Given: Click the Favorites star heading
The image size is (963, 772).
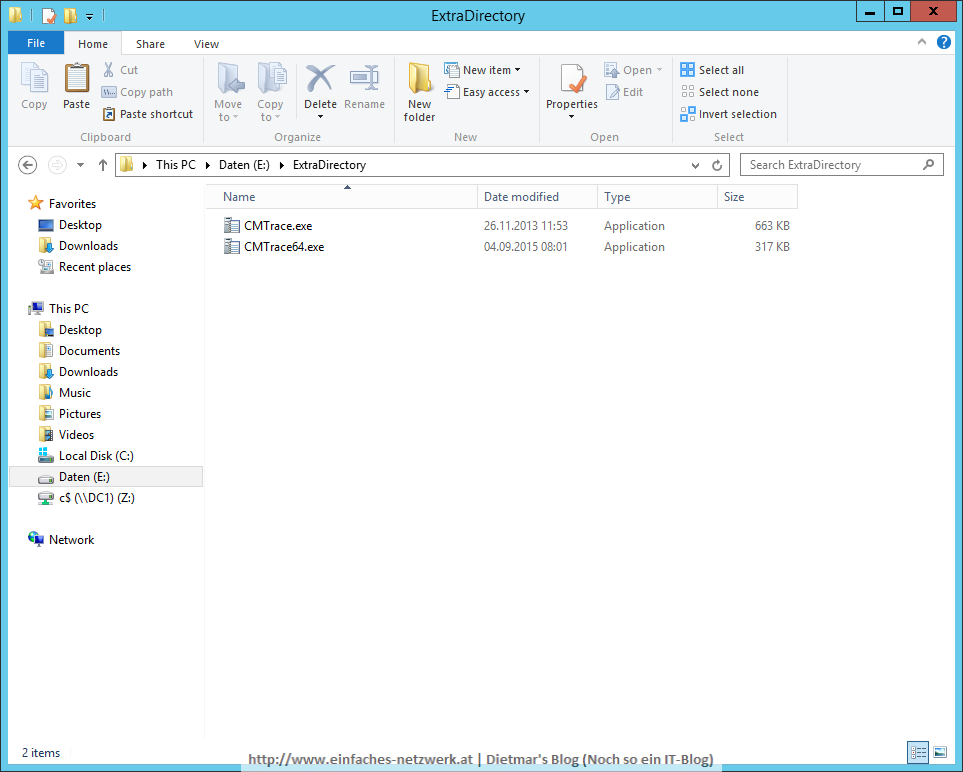Looking at the screenshot, I should [62, 203].
